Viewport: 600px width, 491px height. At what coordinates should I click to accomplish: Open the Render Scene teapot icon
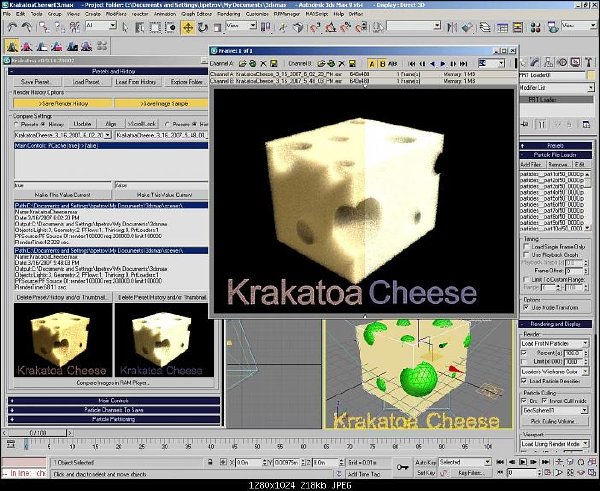click(x=553, y=27)
